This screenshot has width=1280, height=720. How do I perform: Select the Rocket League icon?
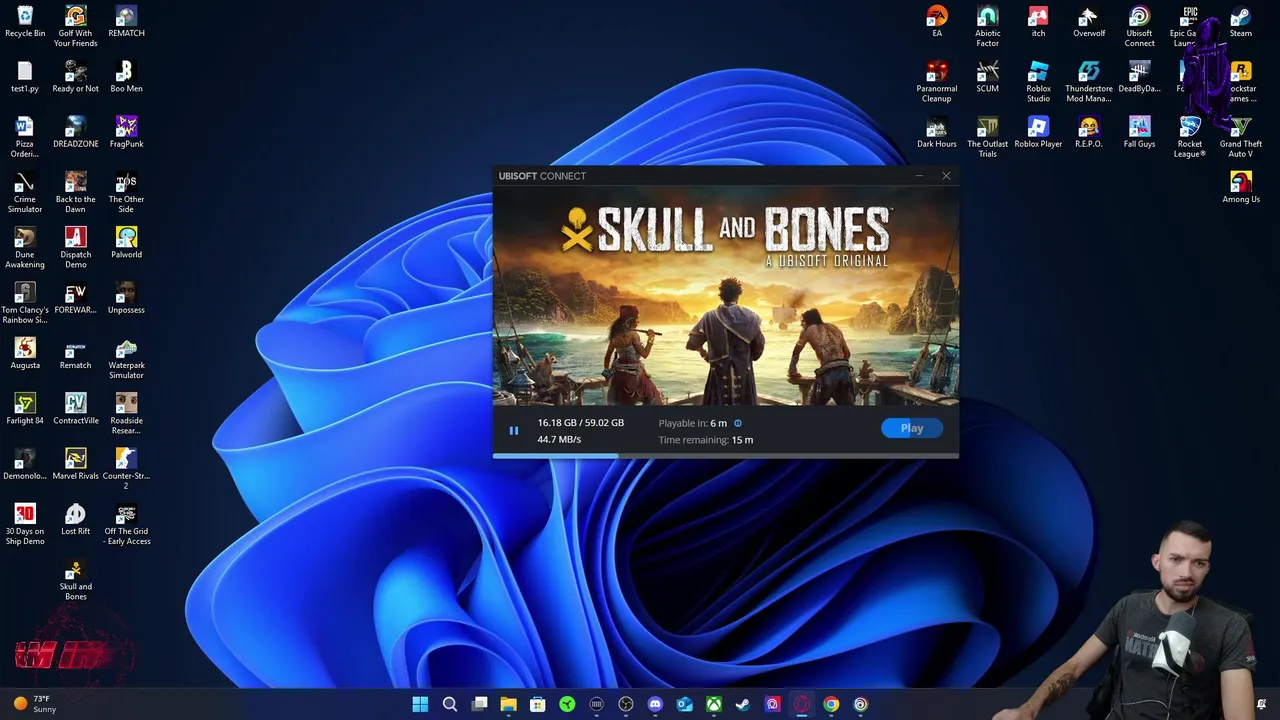pyautogui.click(x=1189, y=137)
